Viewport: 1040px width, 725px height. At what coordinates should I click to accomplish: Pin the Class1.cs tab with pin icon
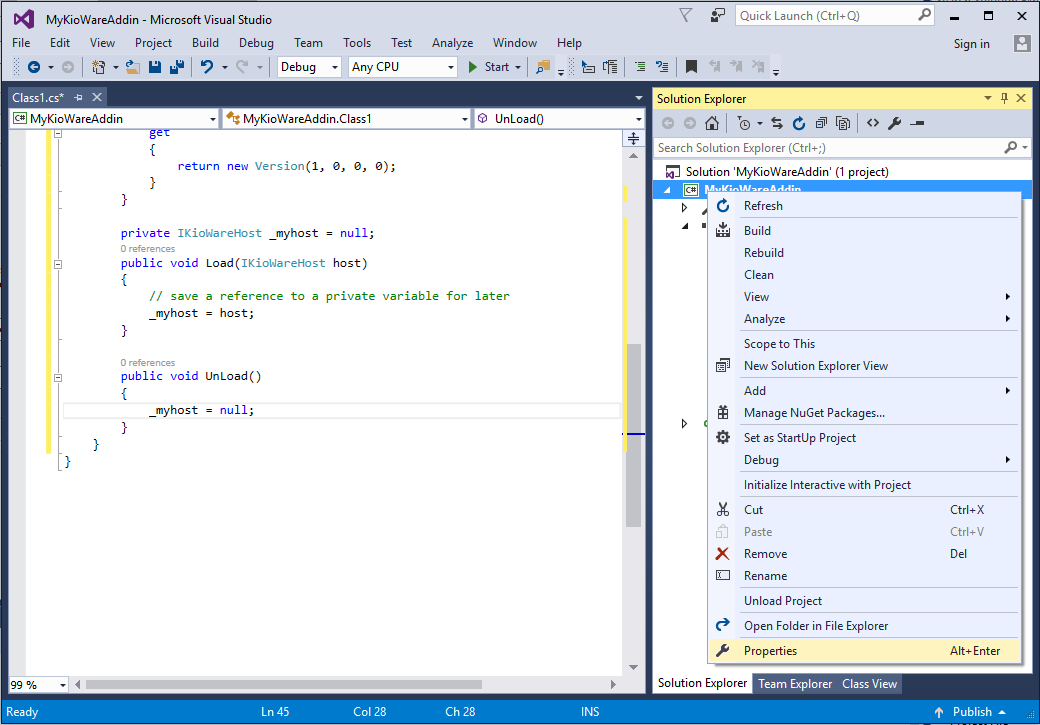pyautogui.click(x=78, y=98)
